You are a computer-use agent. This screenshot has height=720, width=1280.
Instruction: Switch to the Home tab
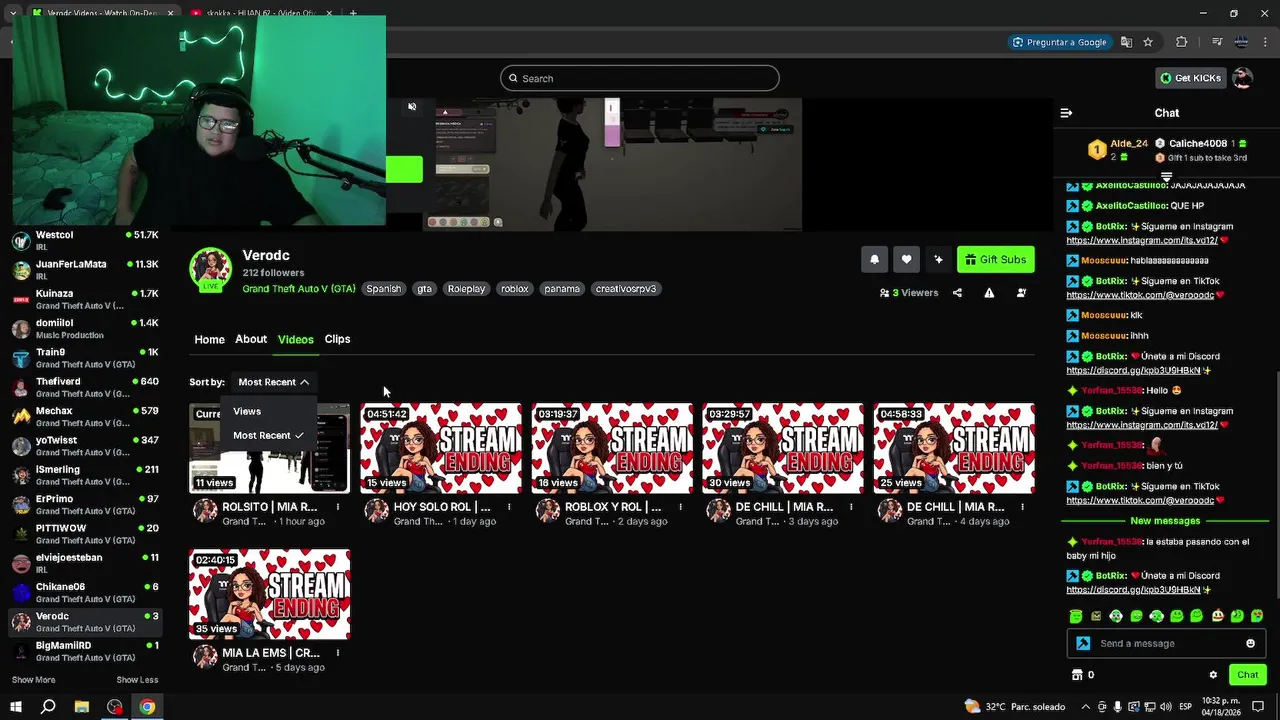pos(209,339)
